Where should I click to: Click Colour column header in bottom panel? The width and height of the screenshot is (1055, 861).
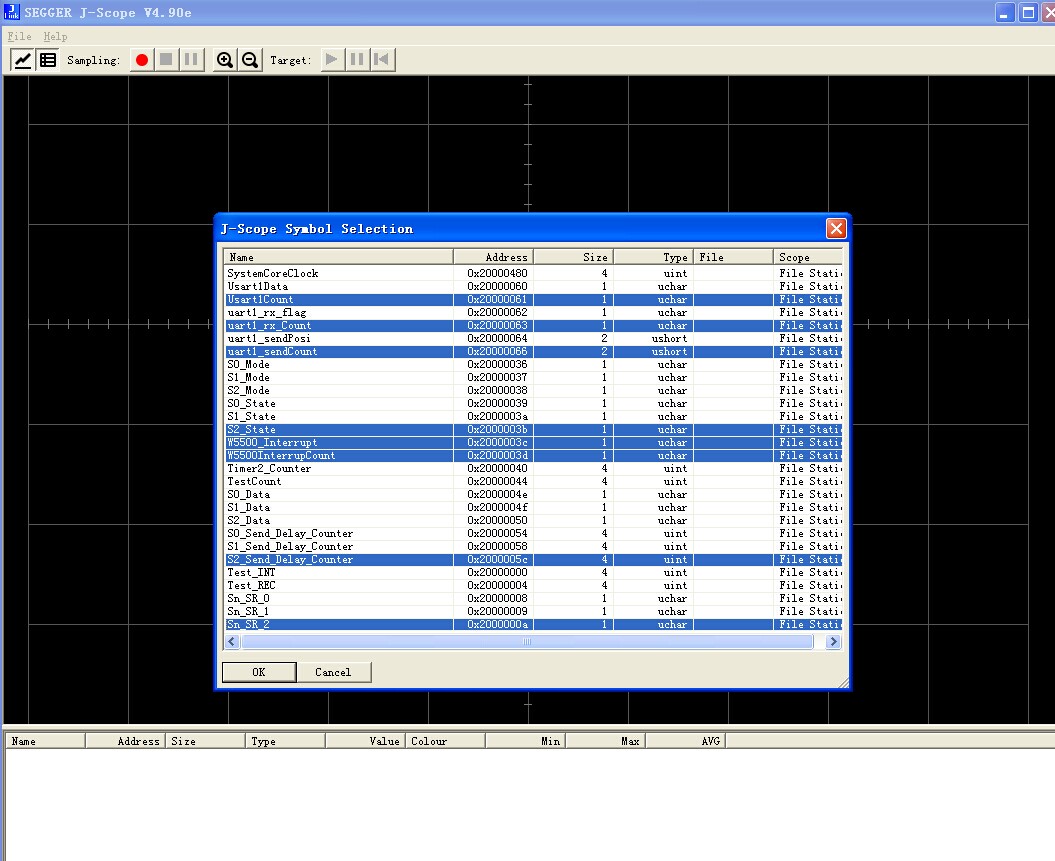445,741
